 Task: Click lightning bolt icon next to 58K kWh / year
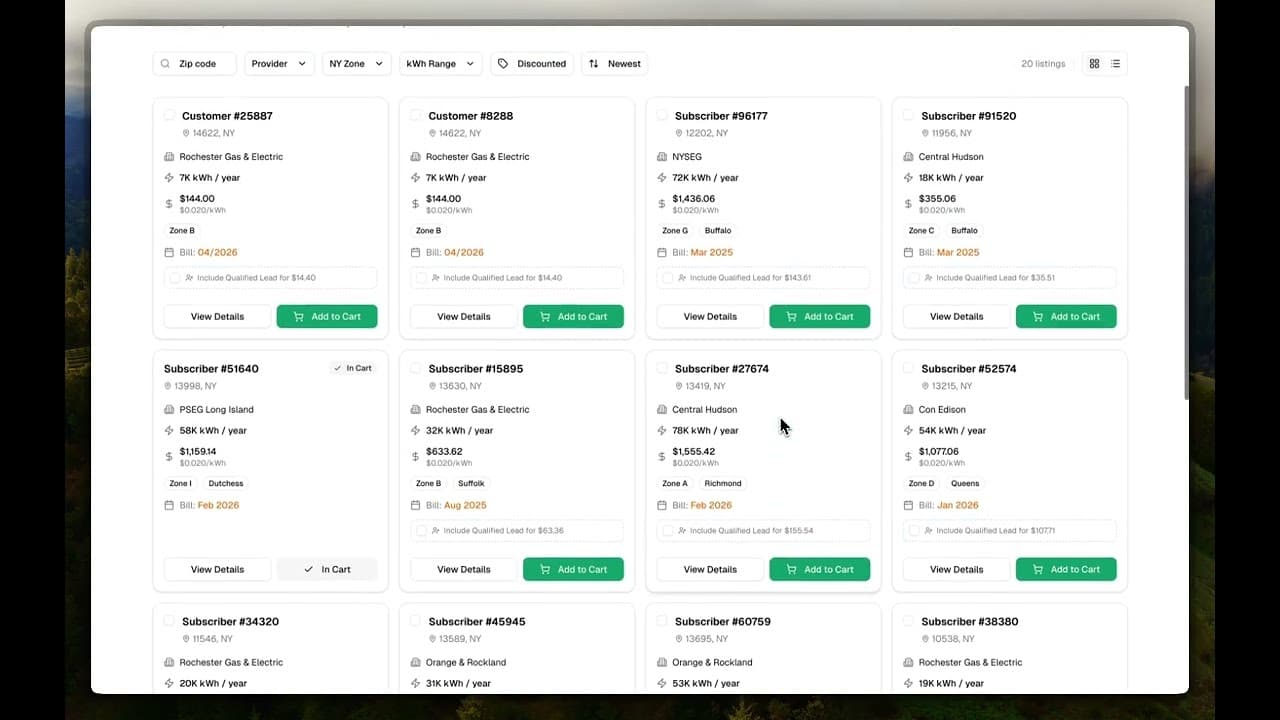169,431
